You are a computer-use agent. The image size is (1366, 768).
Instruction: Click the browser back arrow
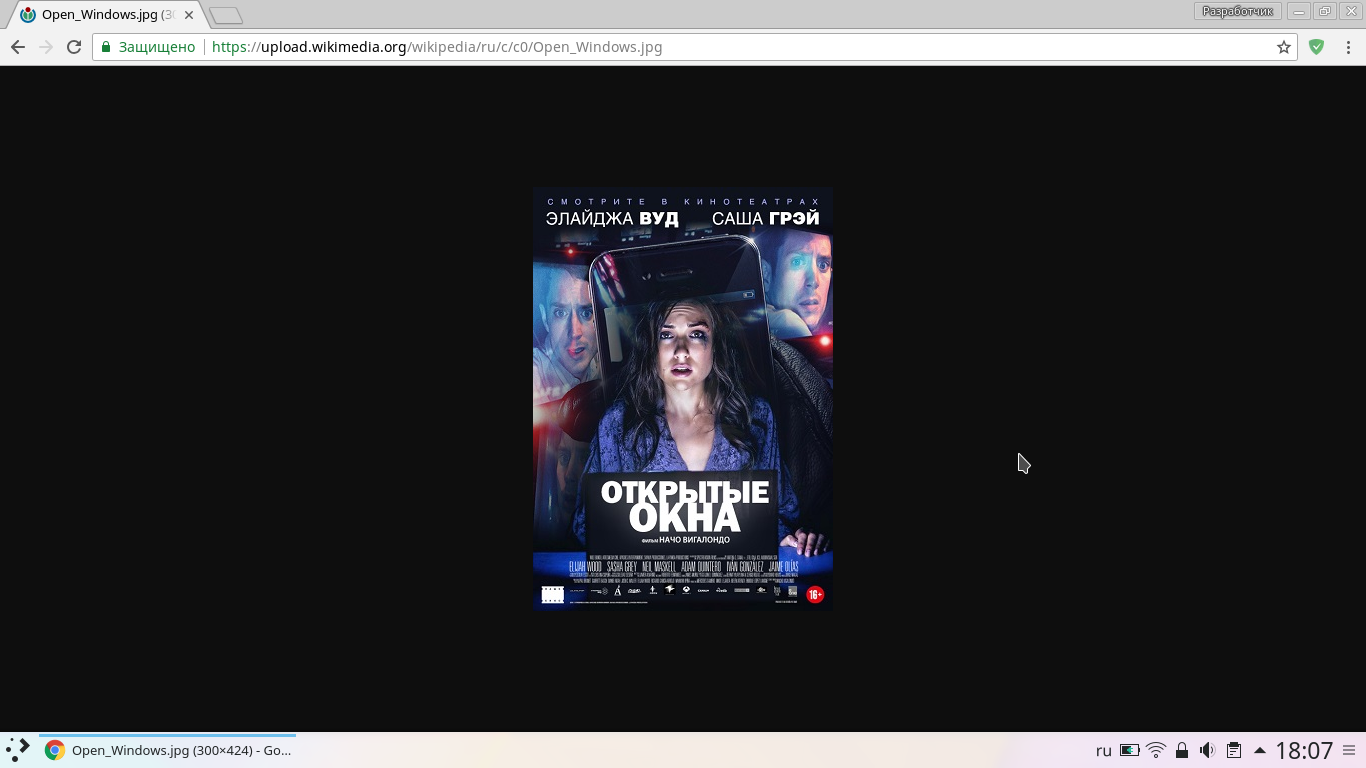pos(17,47)
